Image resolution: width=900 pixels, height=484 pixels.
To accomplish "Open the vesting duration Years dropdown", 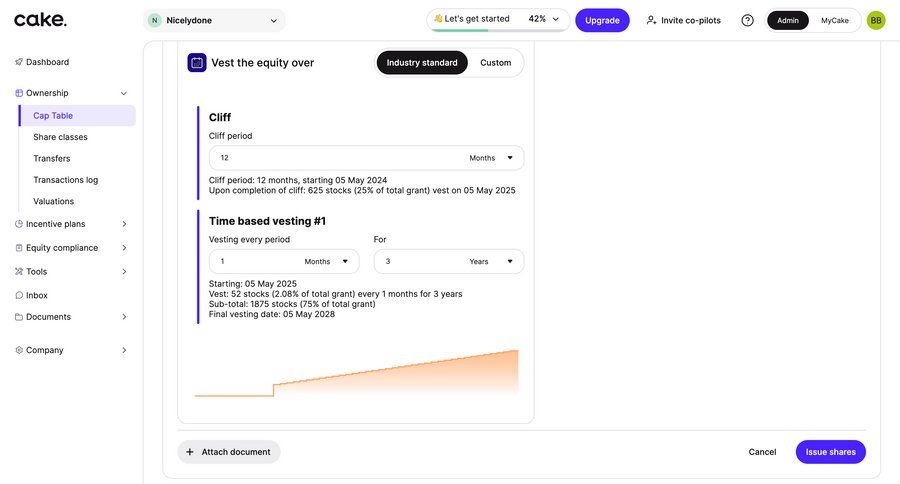I will [x=490, y=262].
